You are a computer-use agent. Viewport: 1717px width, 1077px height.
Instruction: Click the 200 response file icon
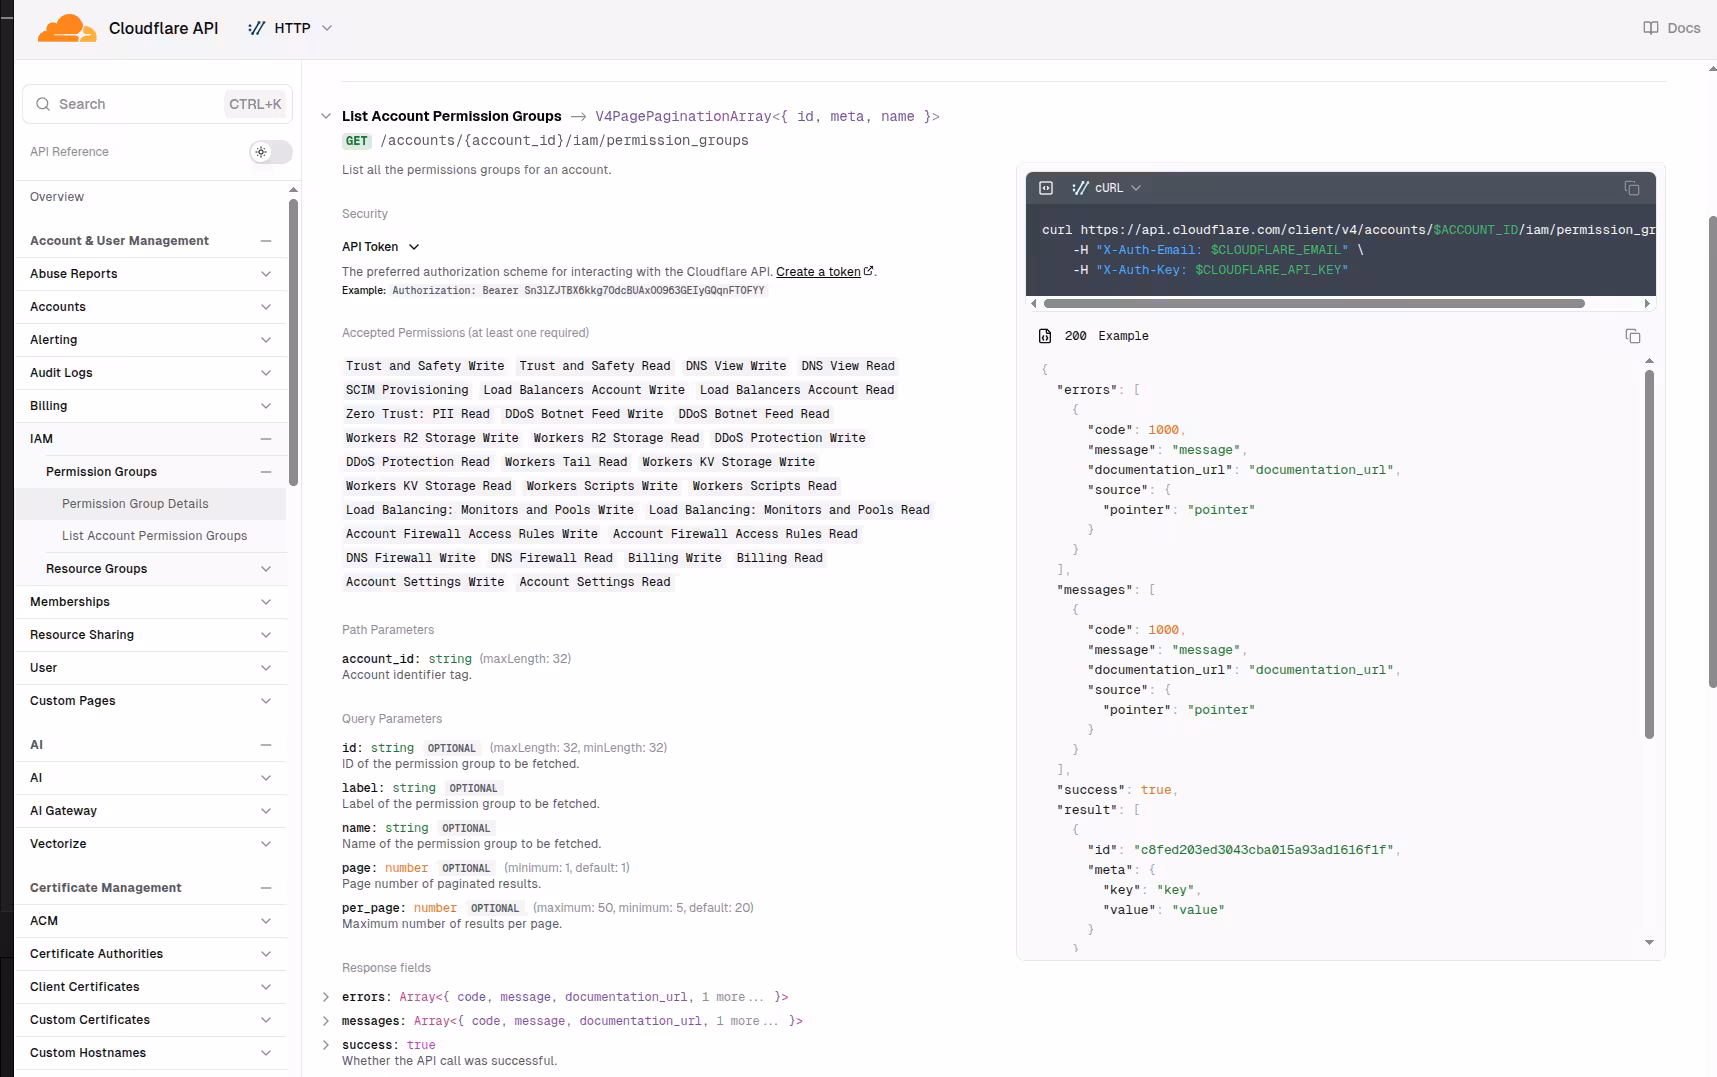click(1045, 336)
